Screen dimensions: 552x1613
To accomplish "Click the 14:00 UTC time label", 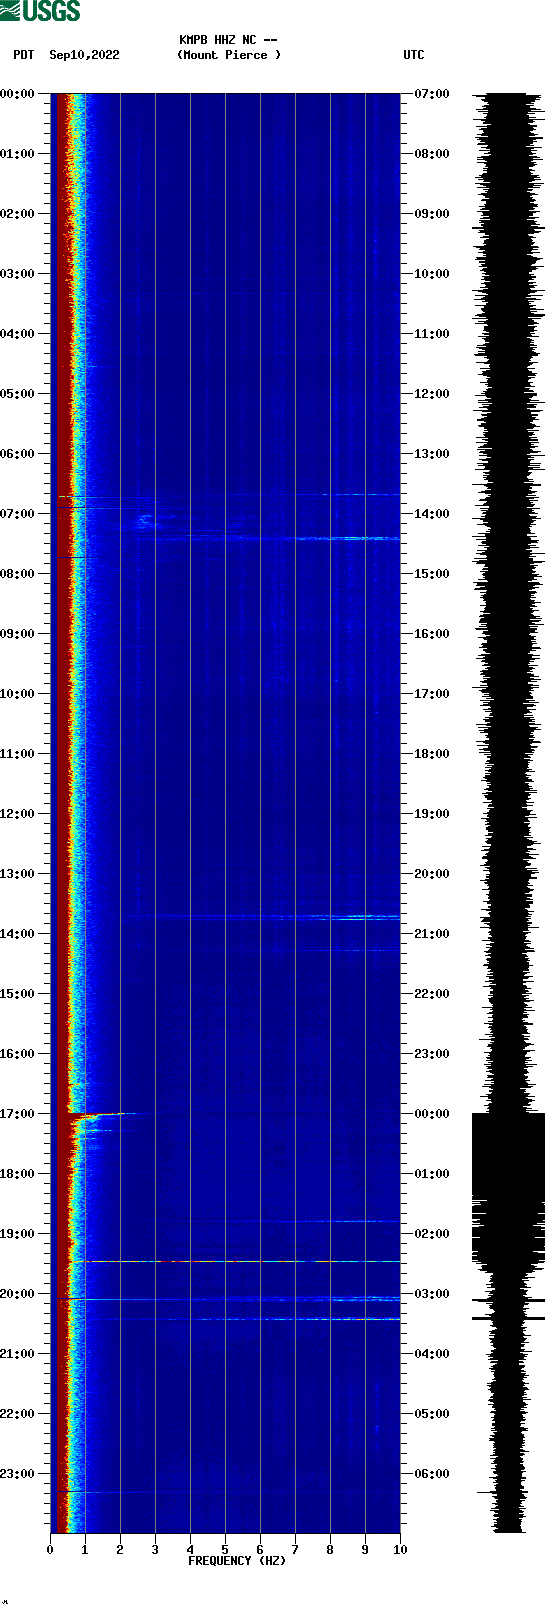I will point(432,514).
